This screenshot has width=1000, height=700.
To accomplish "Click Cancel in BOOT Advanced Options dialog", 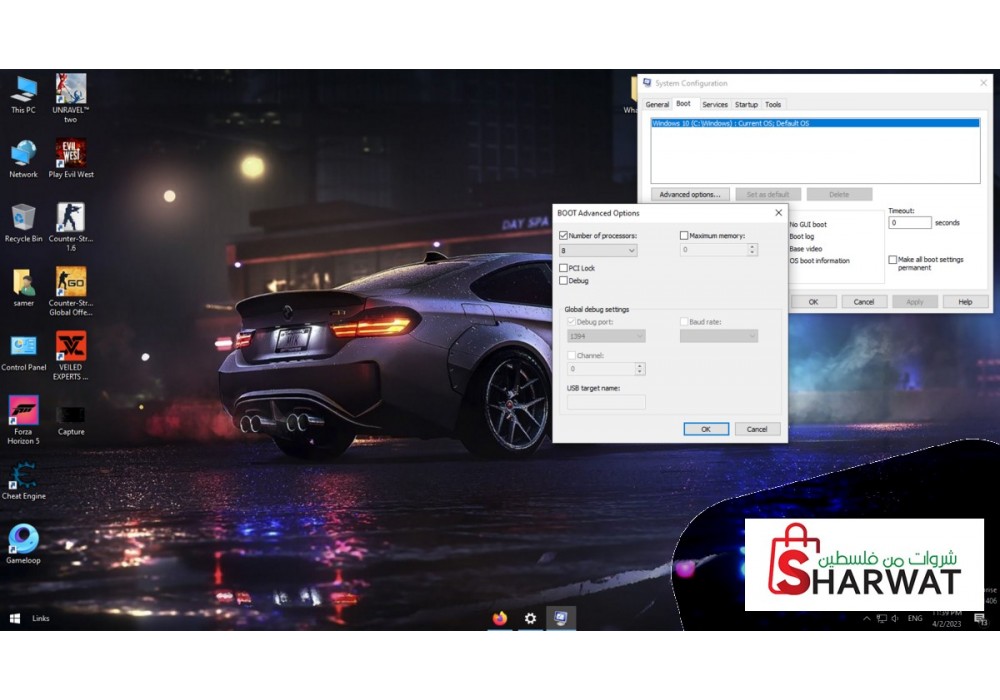I will 757,429.
